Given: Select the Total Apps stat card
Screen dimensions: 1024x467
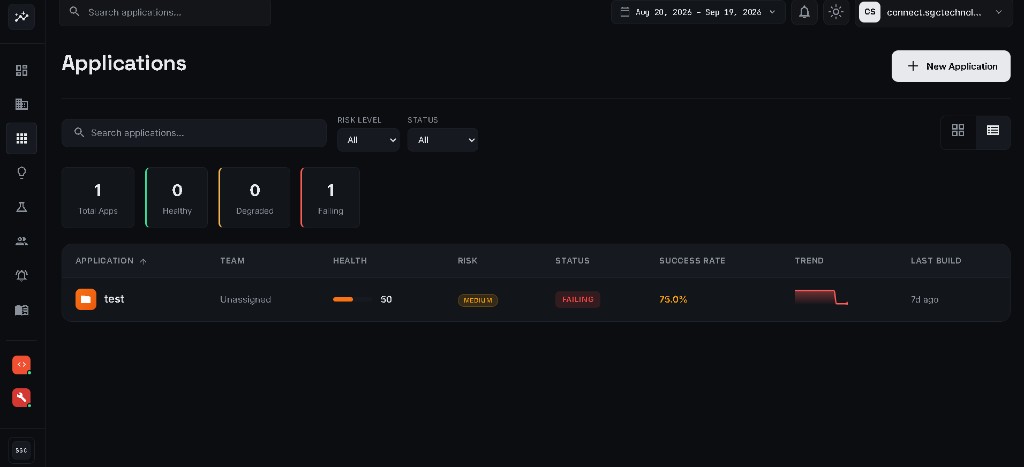Looking at the screenshot, I should pos(98,198).
